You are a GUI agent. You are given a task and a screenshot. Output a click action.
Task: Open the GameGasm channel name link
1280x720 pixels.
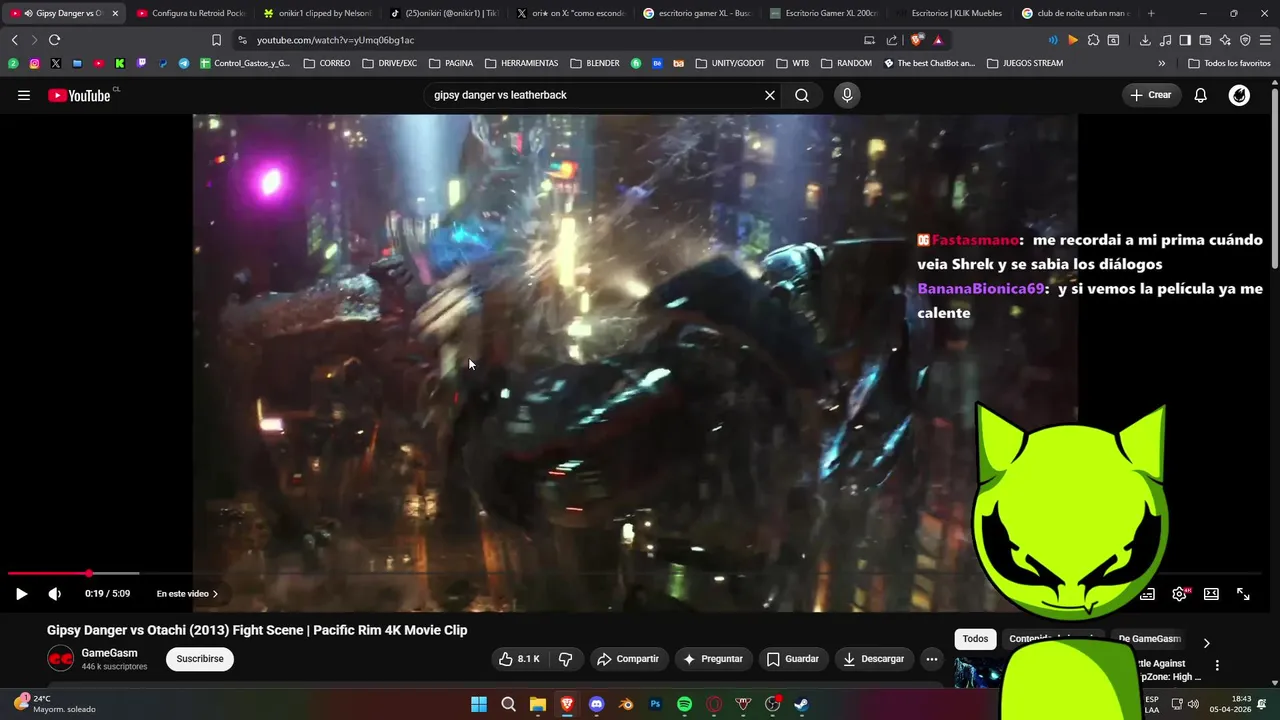[110, 653]
